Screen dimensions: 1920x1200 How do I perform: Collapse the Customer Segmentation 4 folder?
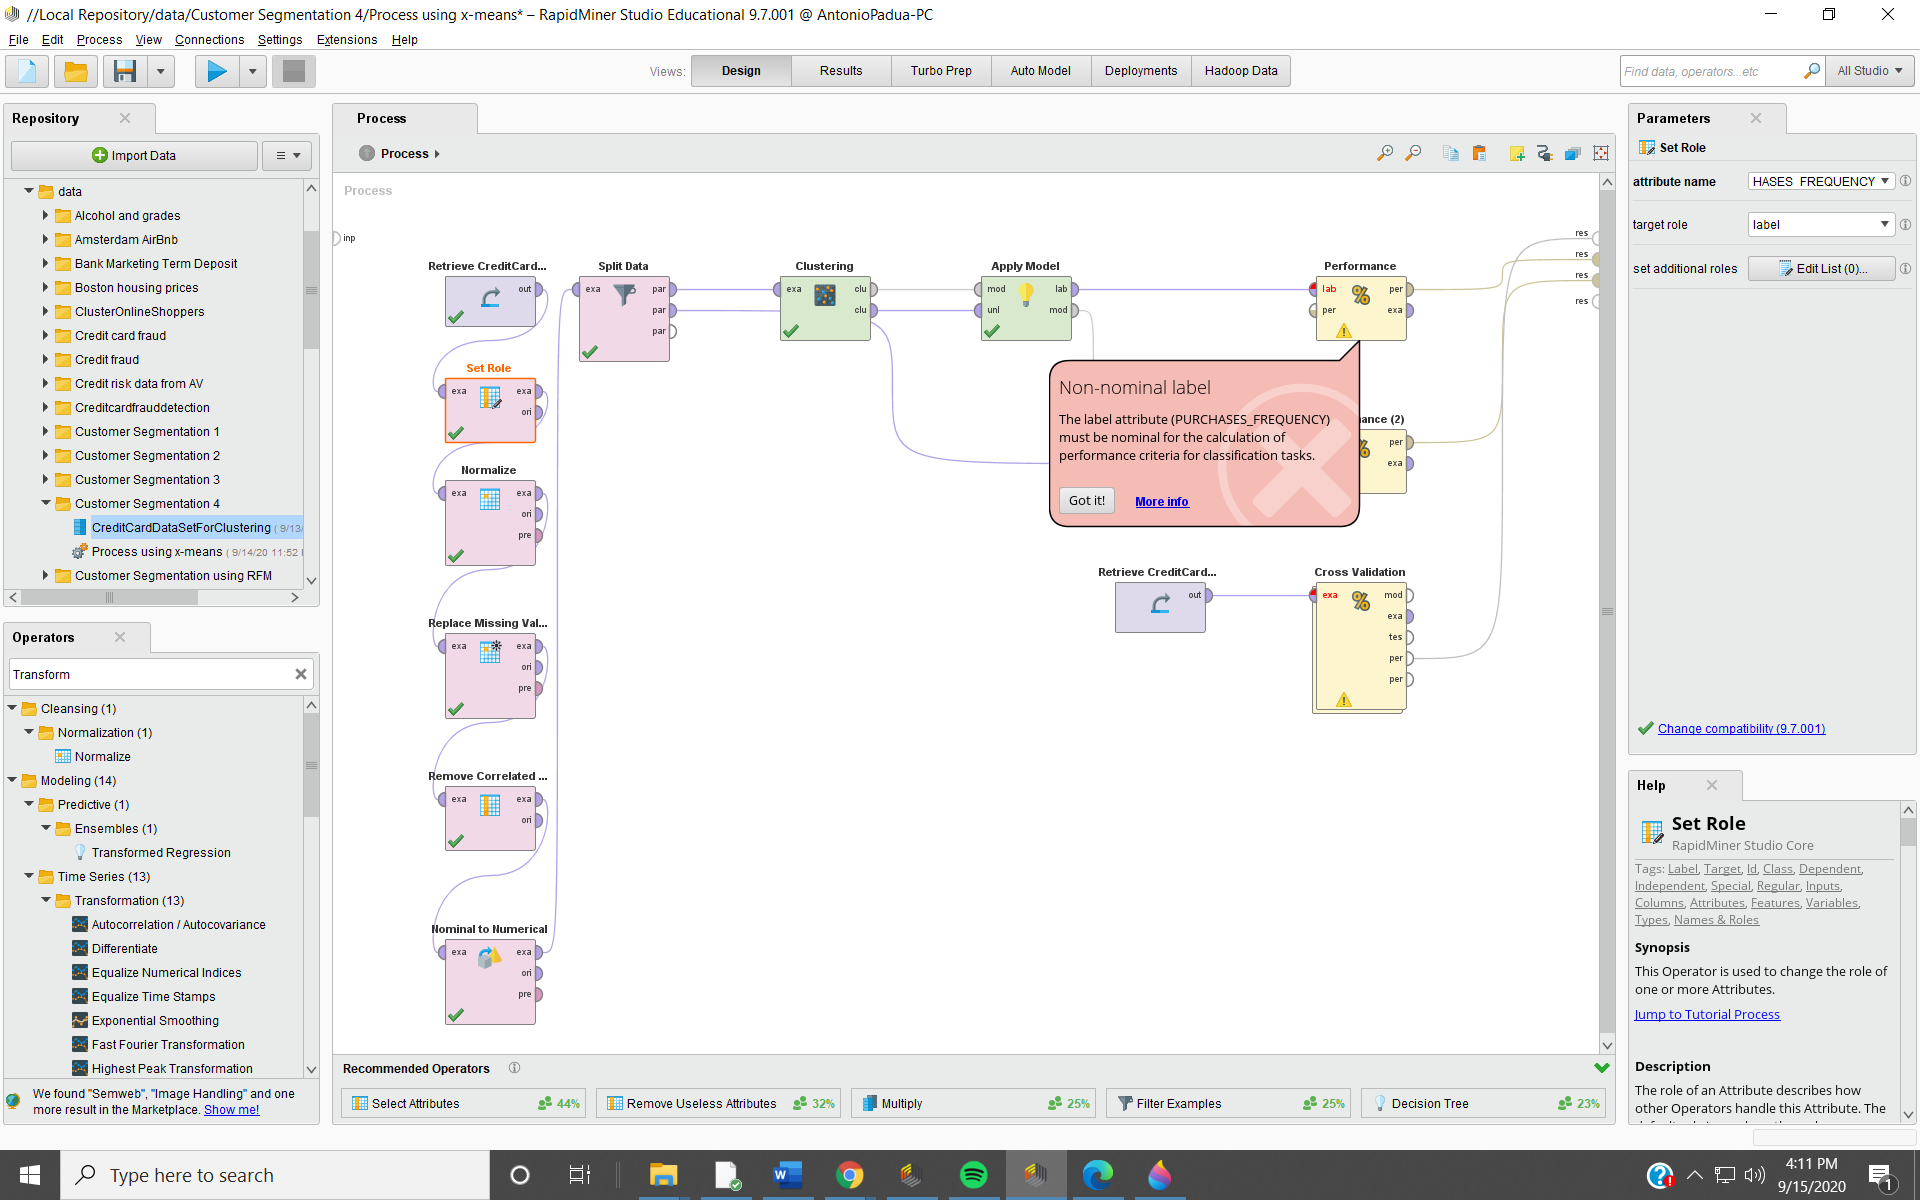coord(45,503)
